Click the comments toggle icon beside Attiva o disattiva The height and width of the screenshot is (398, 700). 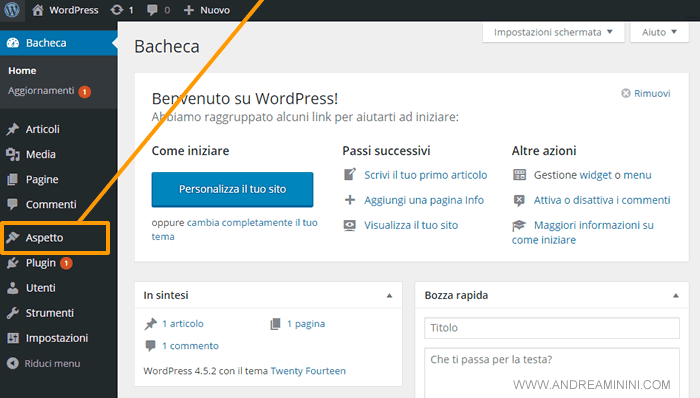(519, 200)
